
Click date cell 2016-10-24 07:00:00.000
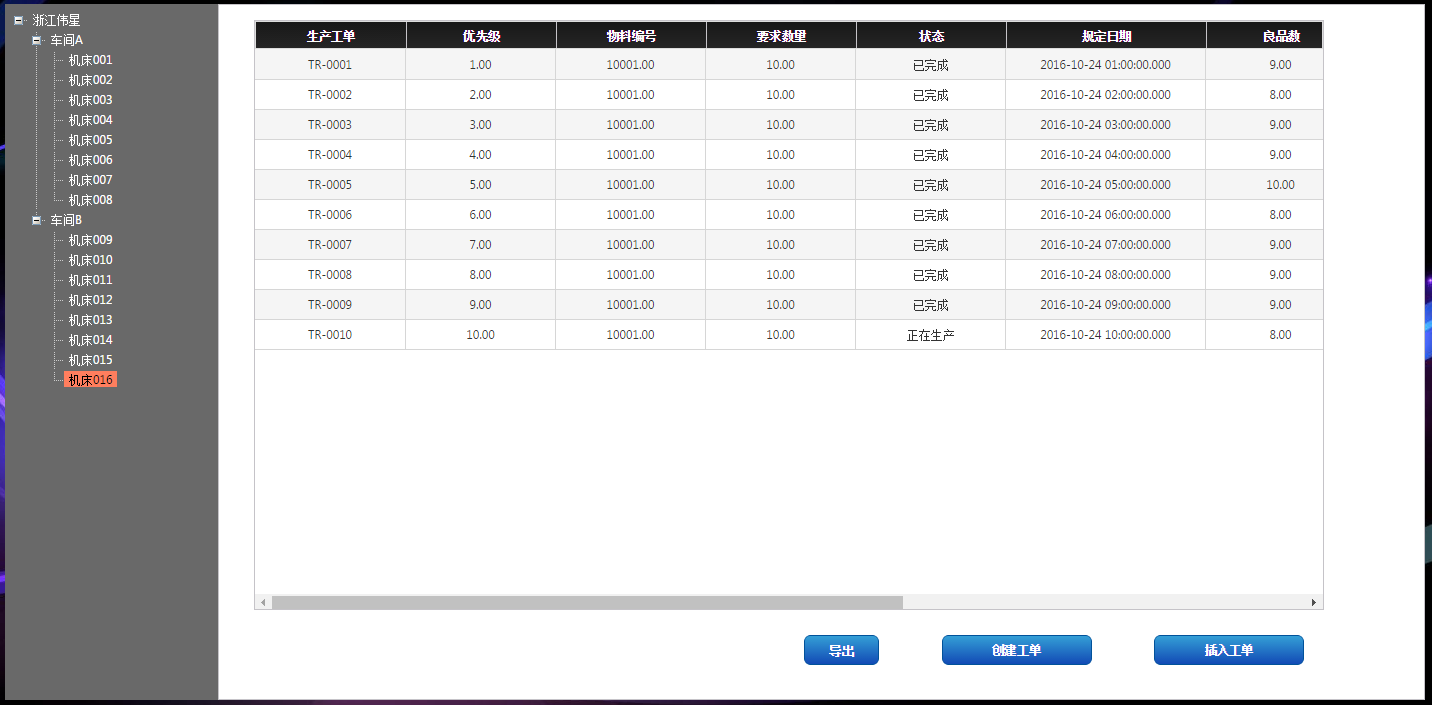pyautogui.click(x=1106, y=245)
